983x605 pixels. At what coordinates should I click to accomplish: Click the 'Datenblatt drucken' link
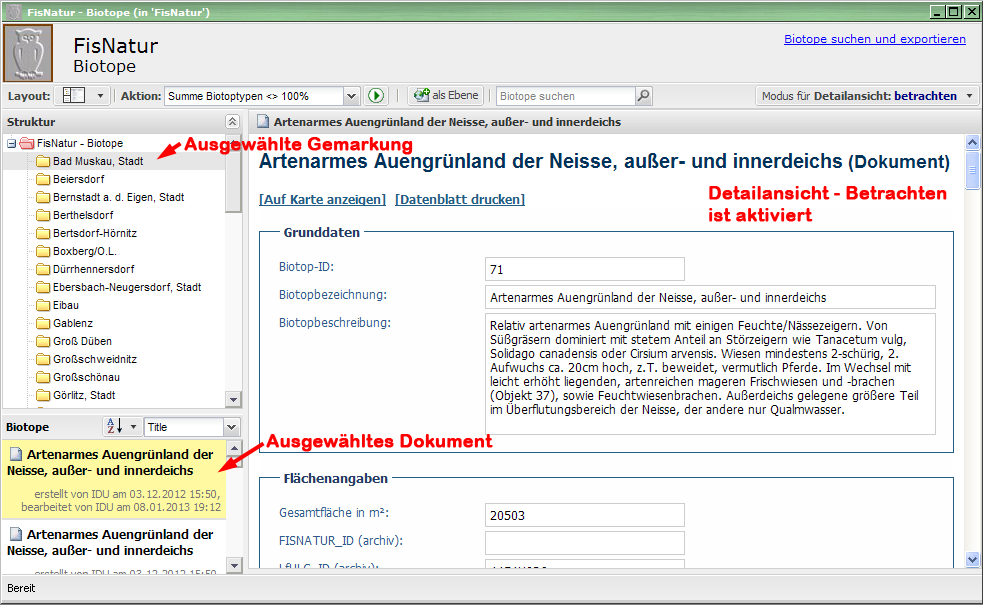point(459,199)
